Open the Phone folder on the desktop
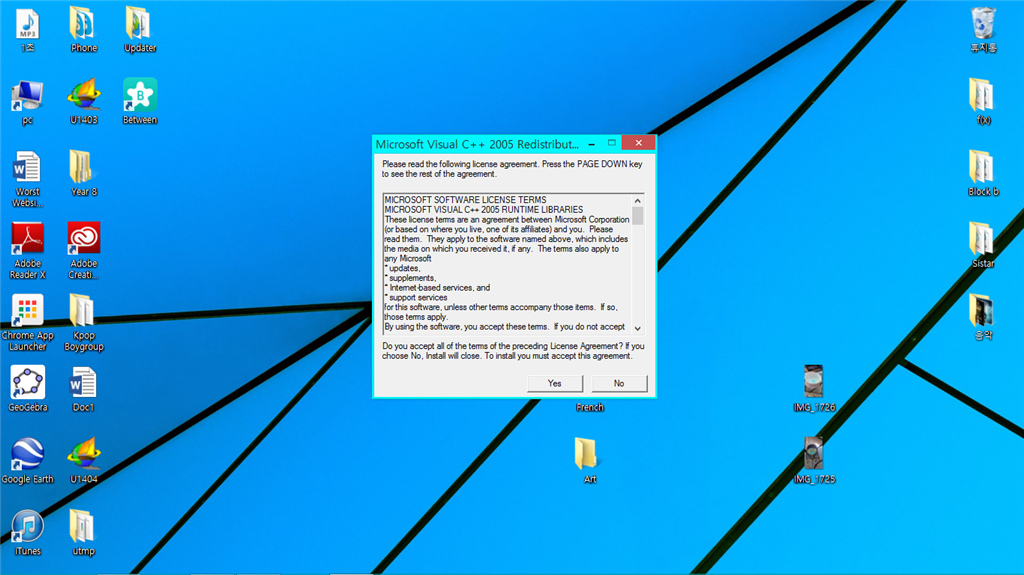The height and width of the screenshot is (575, 1024). point(82,24)
